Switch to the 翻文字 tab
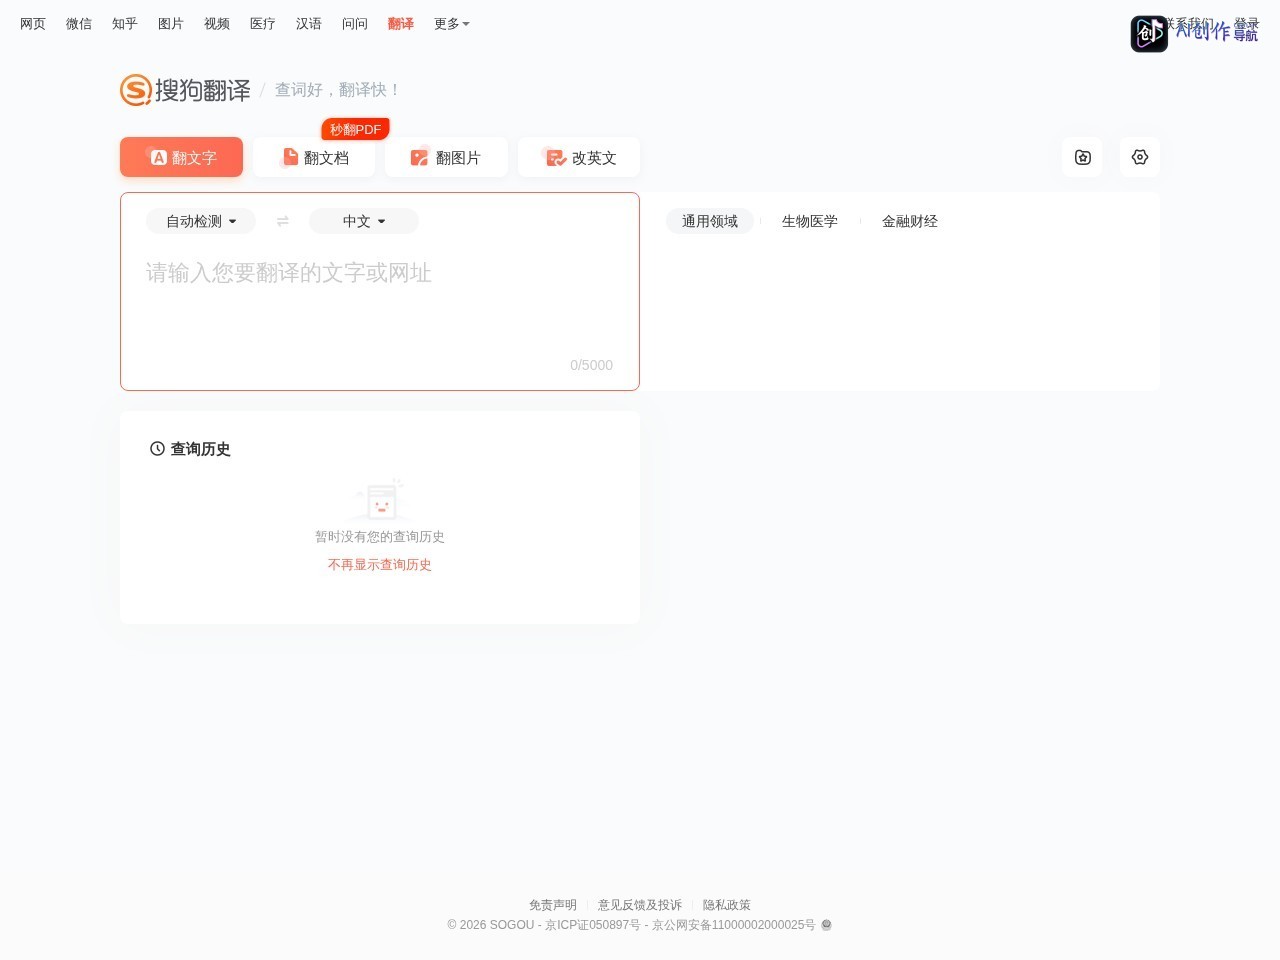Viewport: 1280px width, 960px height. coord(181,157)
